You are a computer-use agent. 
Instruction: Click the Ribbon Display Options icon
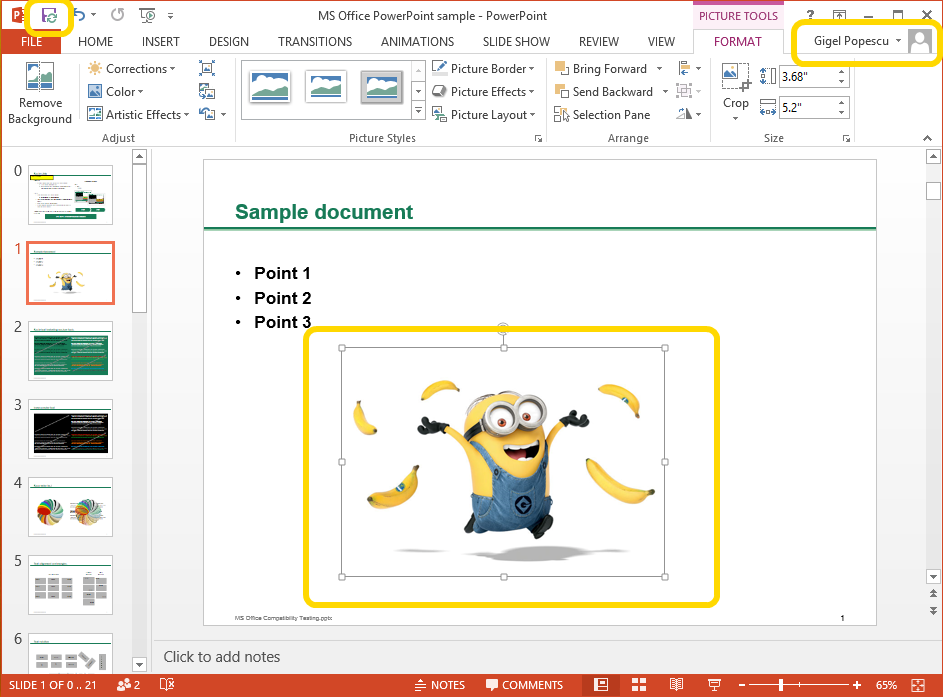coord(840,16)
